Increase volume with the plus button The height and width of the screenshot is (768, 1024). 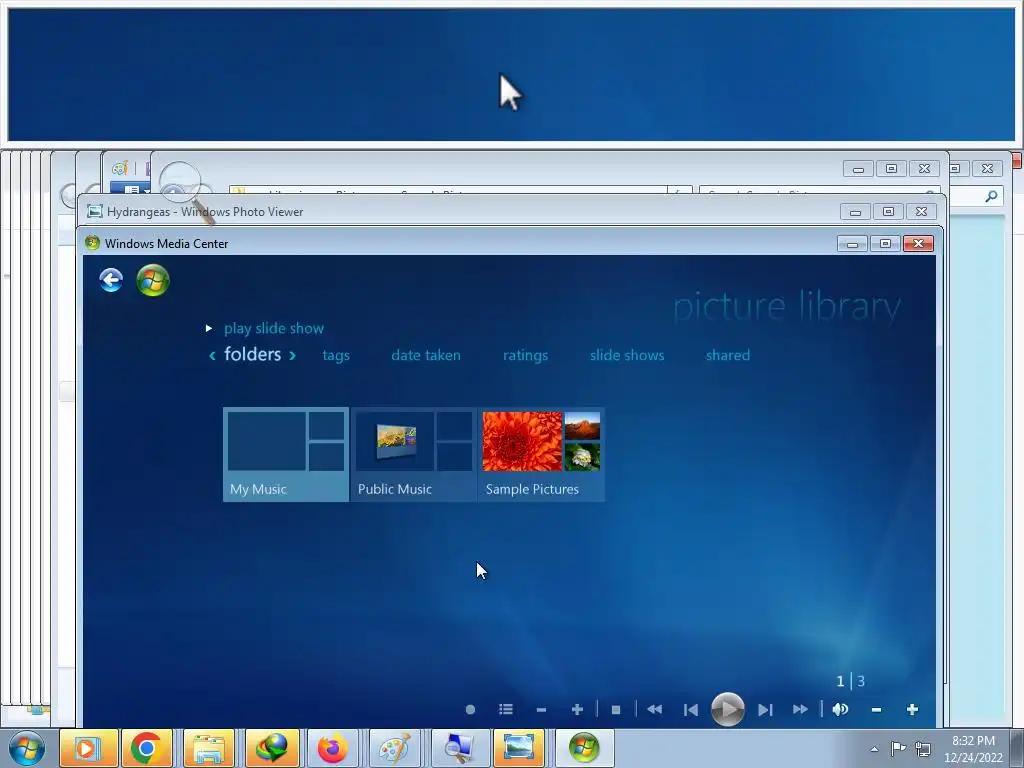click(x=912, y=709)
